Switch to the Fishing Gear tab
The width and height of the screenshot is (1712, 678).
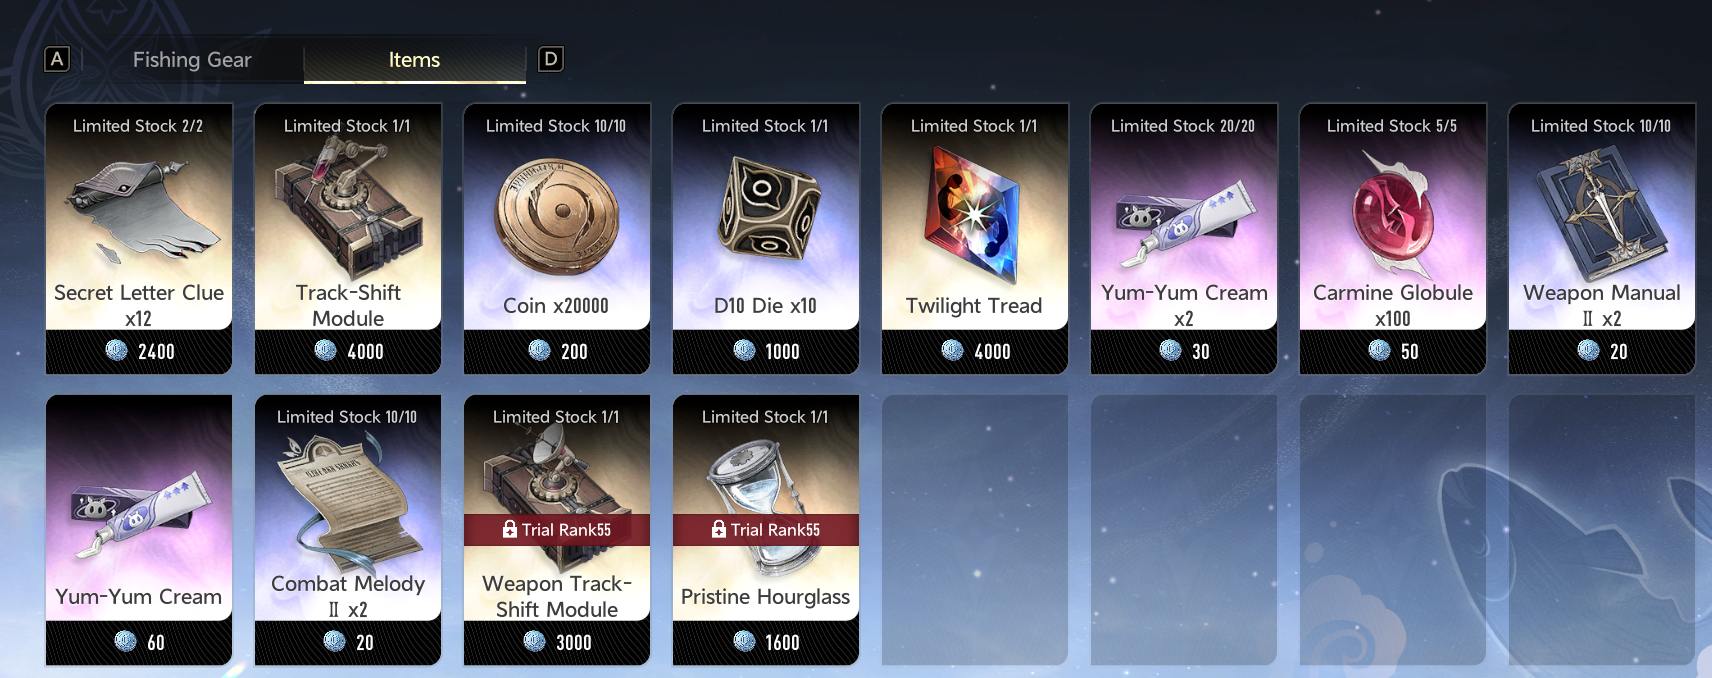tap(192, 60)
